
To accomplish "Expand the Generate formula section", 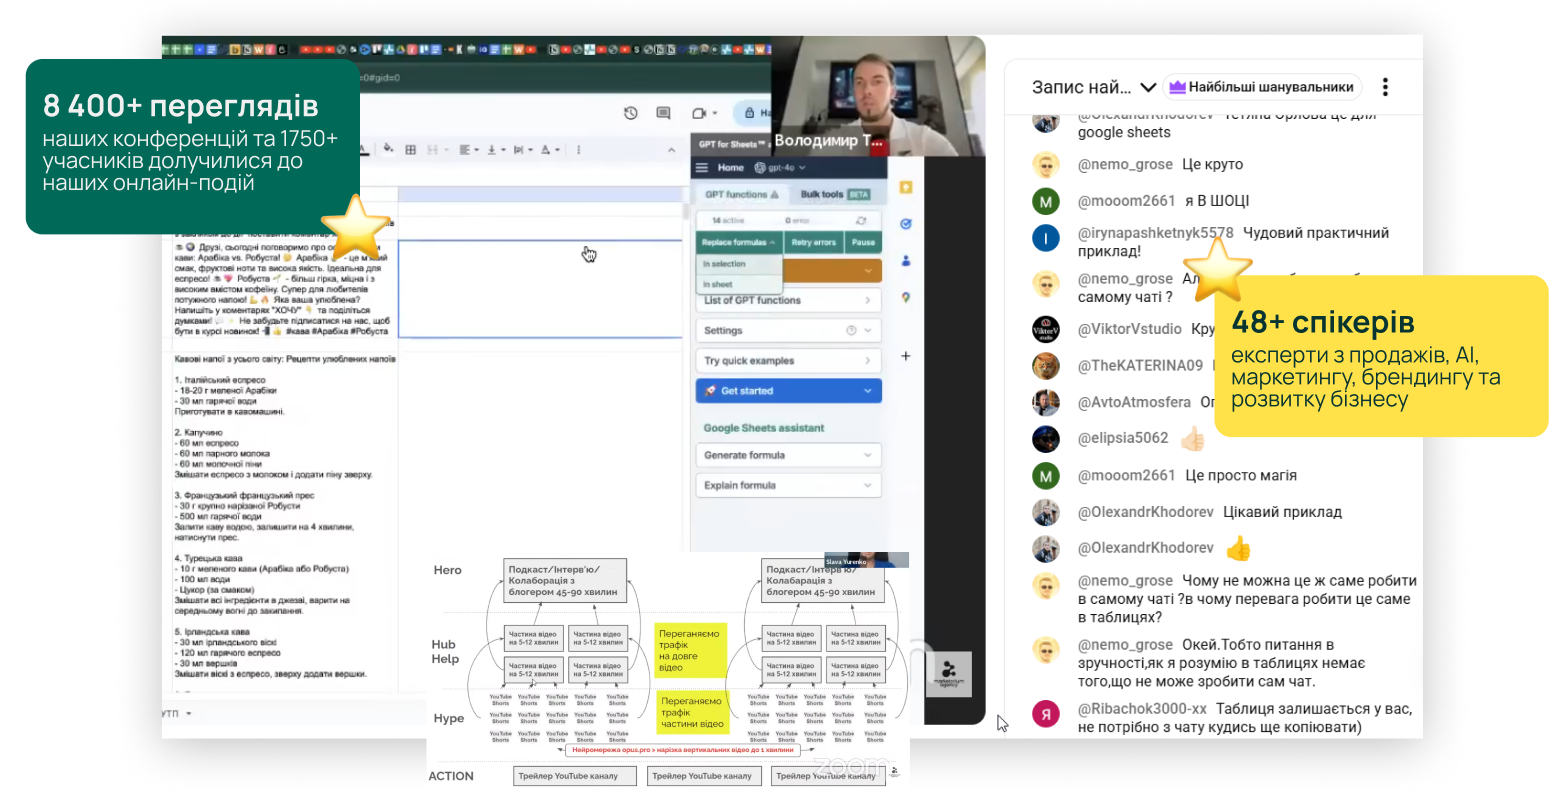I will pyautogui.click(x=788, y=455).
